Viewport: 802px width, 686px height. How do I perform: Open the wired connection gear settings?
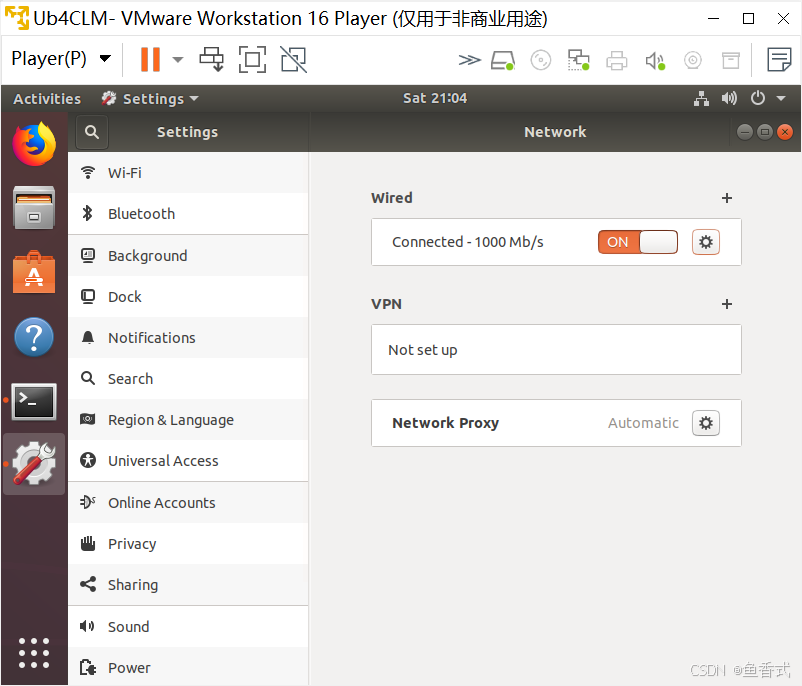(x=706, y=242)
